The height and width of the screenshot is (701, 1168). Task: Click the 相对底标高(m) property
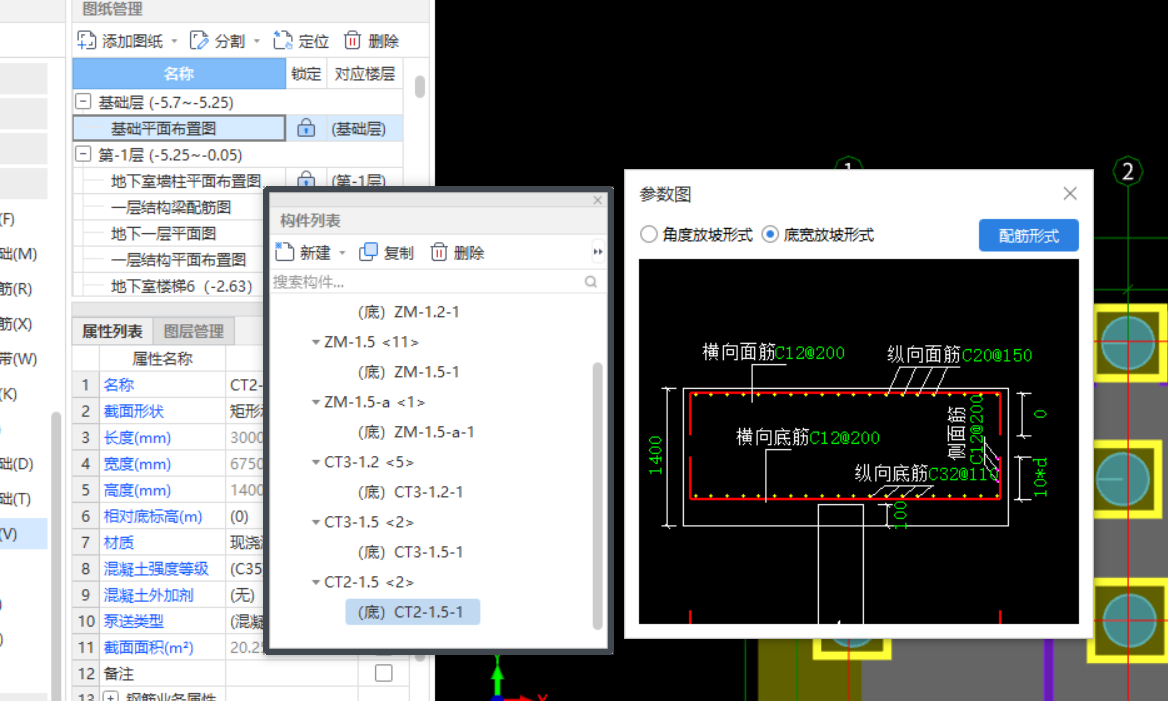click(153, 516)
